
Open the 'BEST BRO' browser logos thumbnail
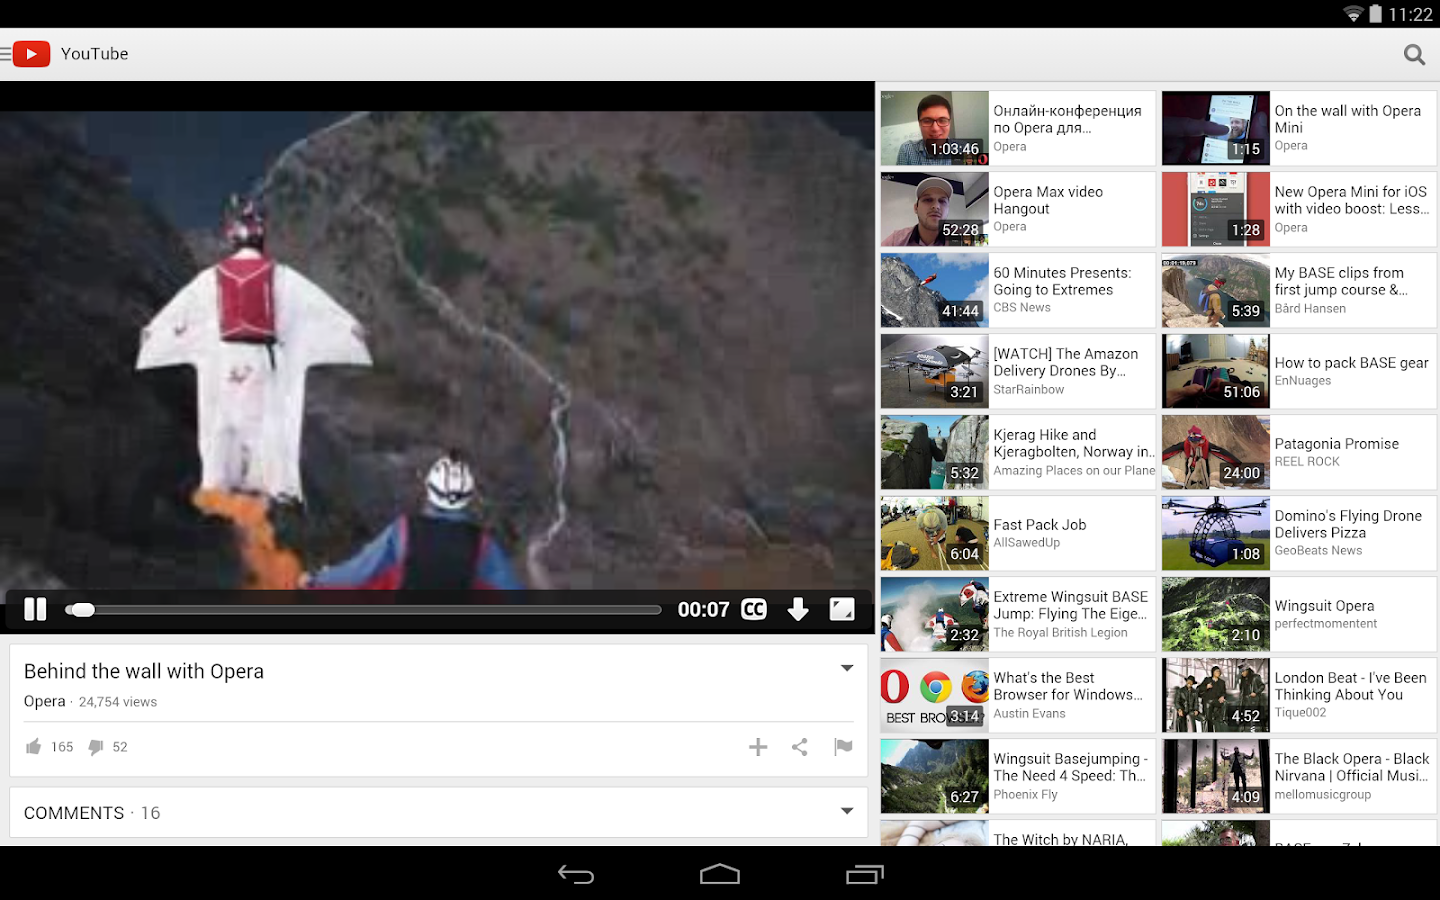pos(935,695)
